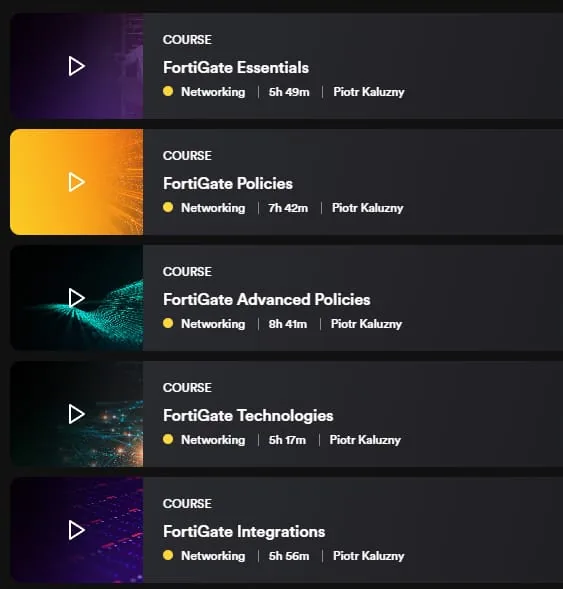Play the FortiGate Technologies course
The height and width of the screenshot is (589, 563).
click(77, 414)
